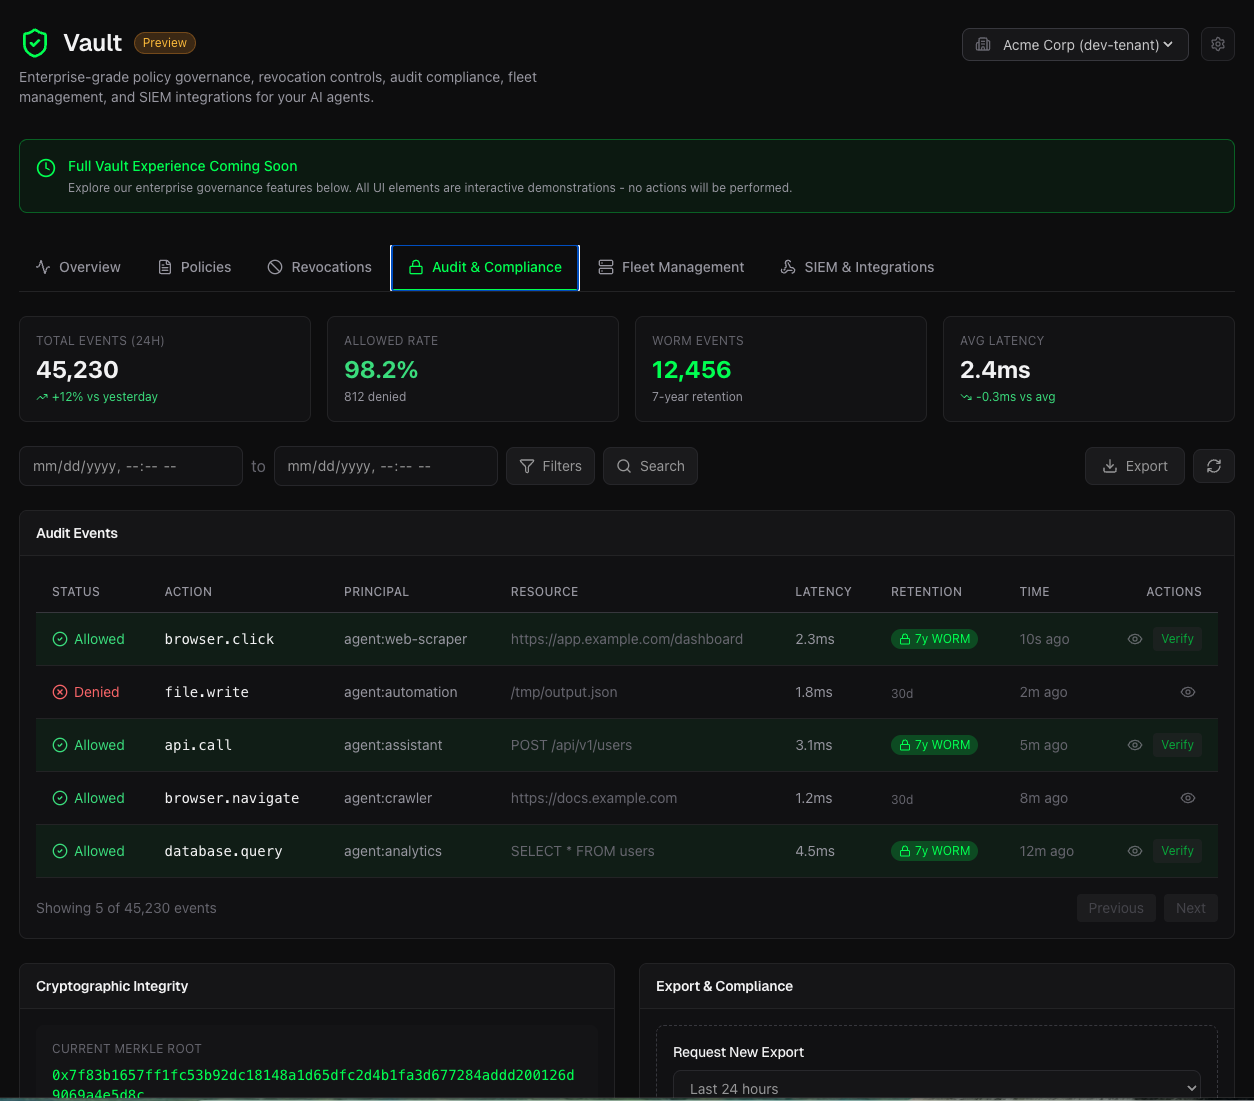Click the 7y WORM badge for browser.click
This screenshot has height=1101, width=1254.
point(934,639)
